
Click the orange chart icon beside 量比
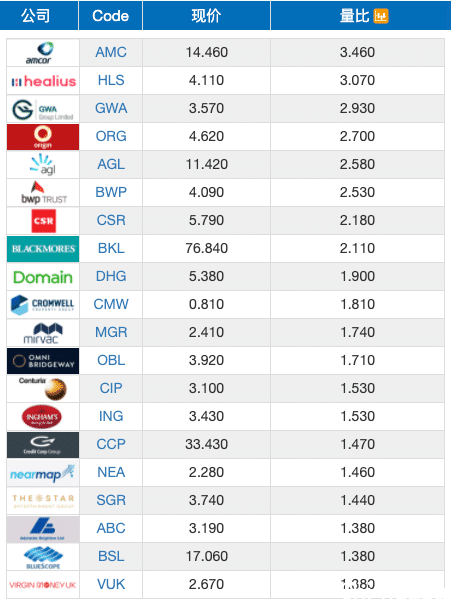381,16
